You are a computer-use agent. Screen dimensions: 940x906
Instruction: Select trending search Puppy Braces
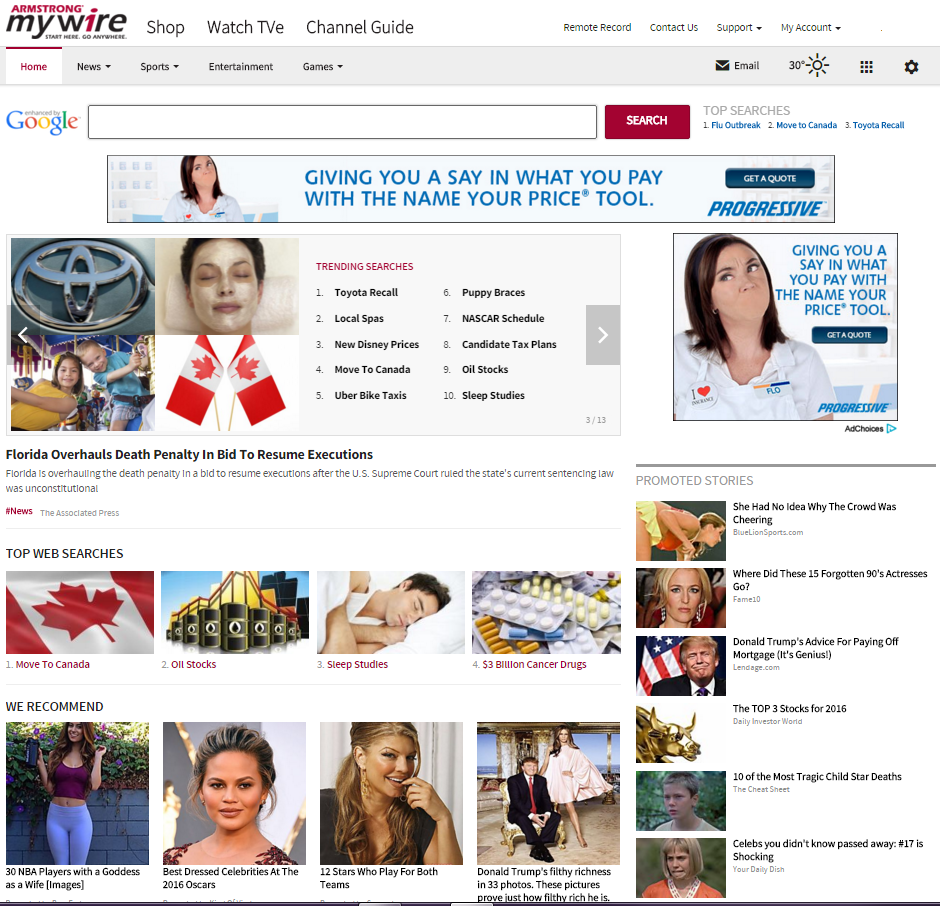click(493, 293)
